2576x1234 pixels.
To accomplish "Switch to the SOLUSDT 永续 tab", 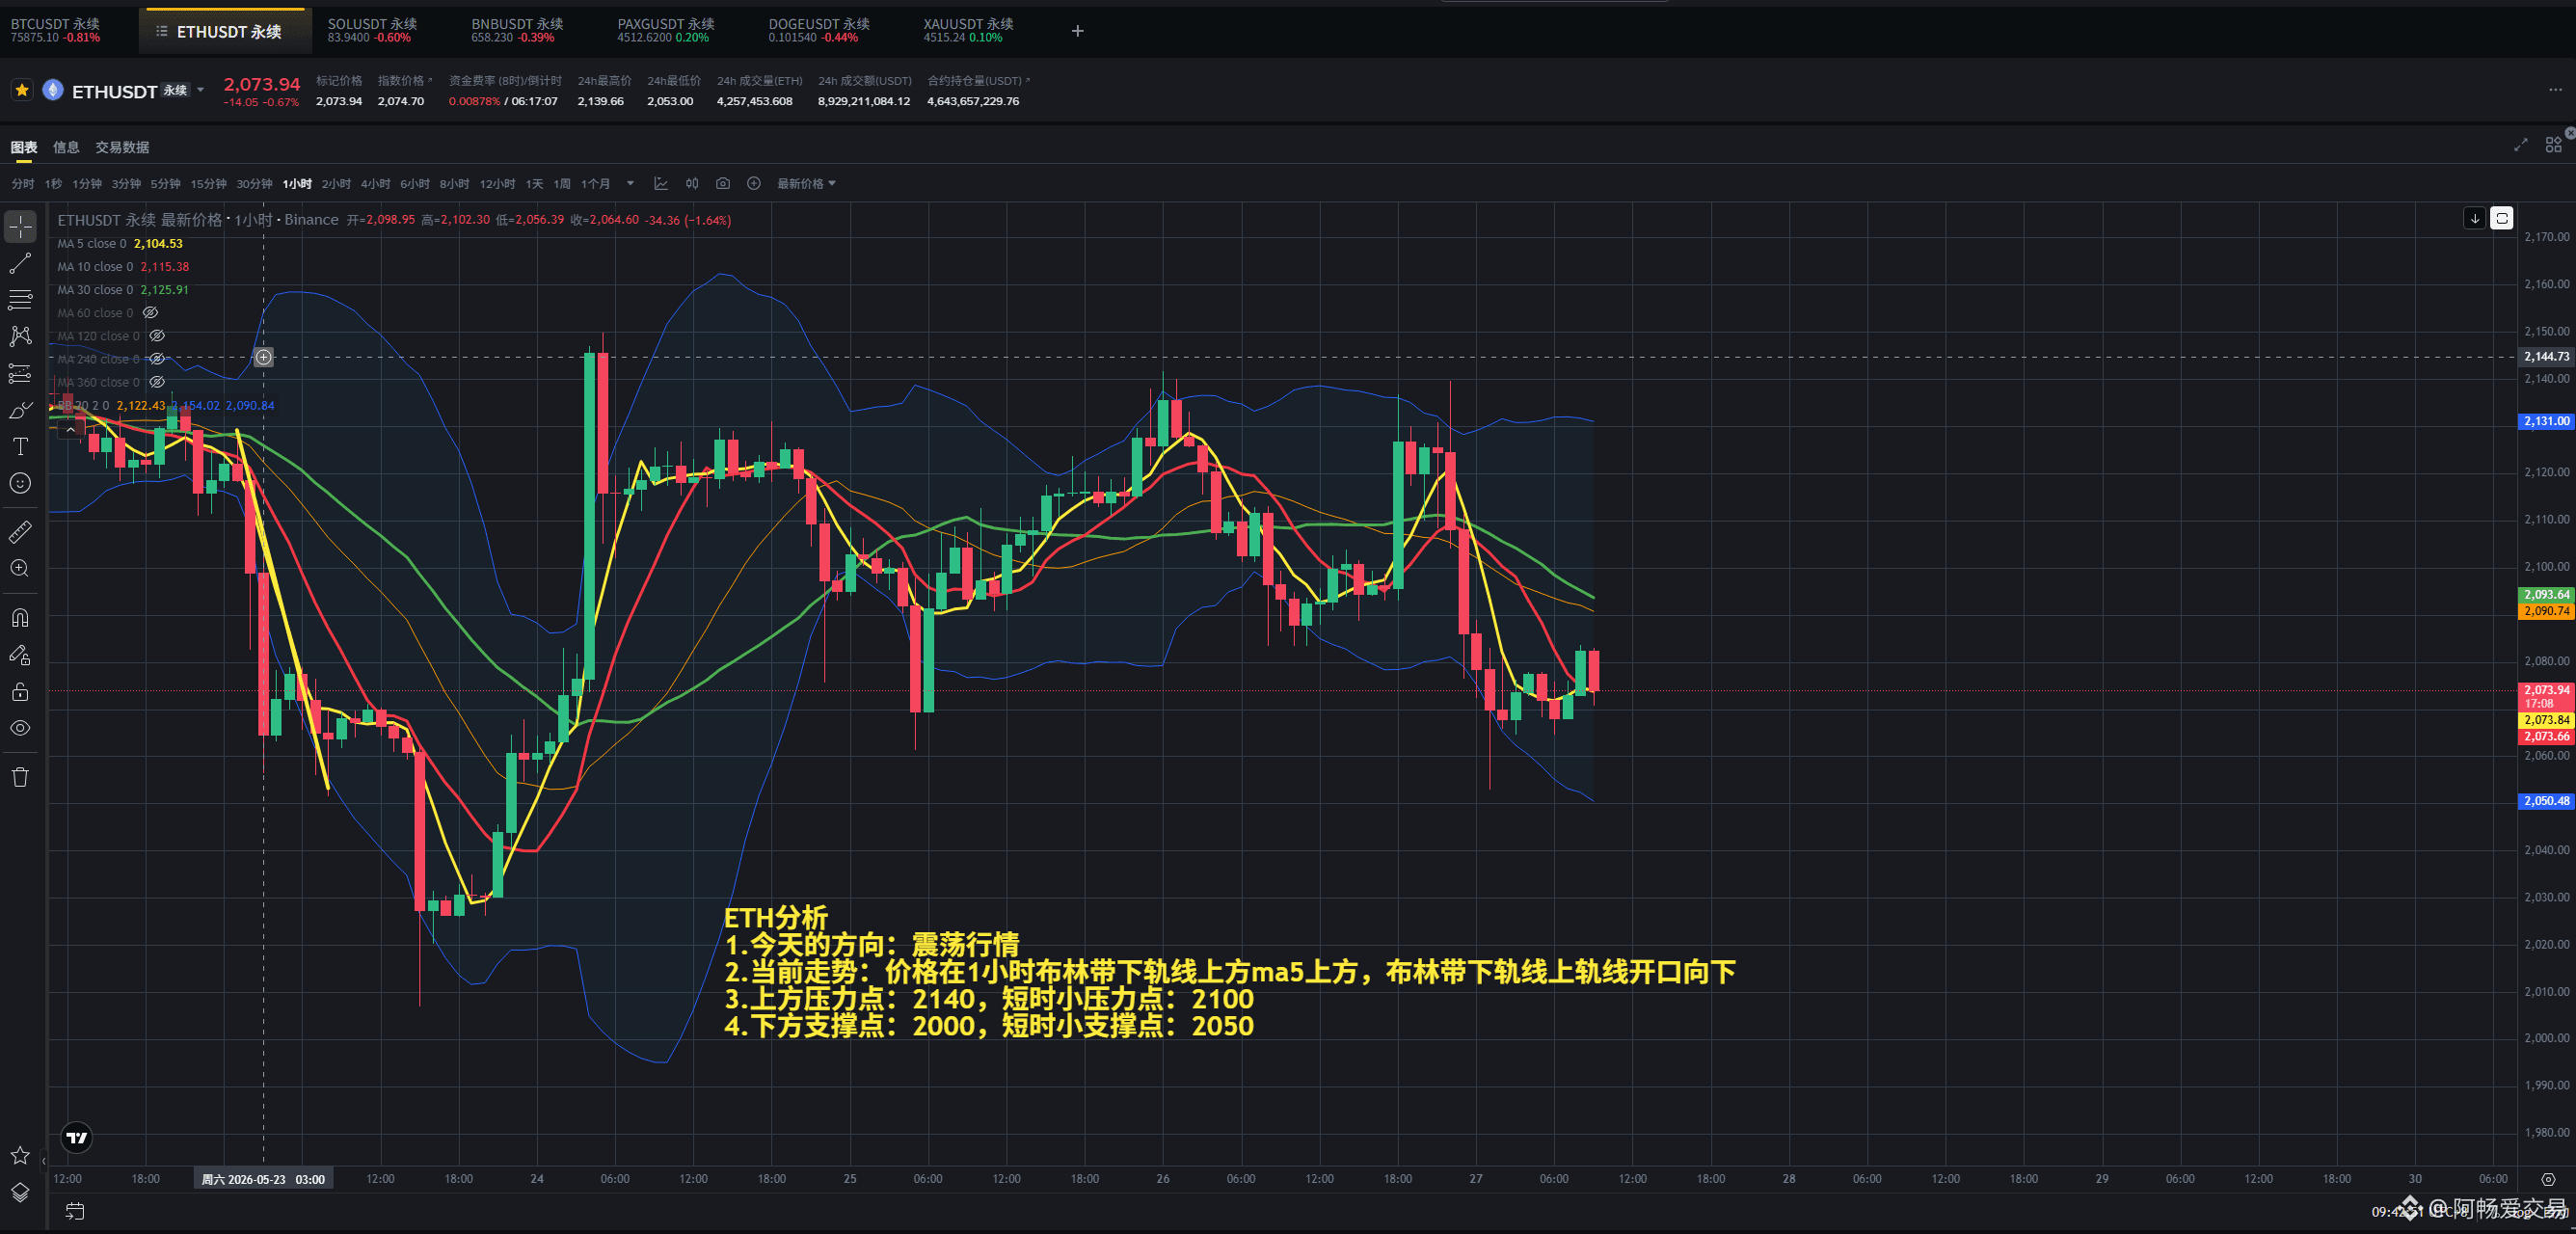I will pos(372,30).
